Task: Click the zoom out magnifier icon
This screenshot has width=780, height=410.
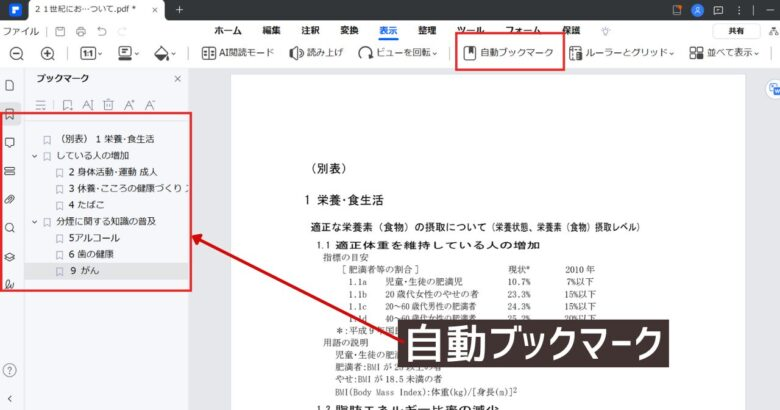Action: [16, 53]
